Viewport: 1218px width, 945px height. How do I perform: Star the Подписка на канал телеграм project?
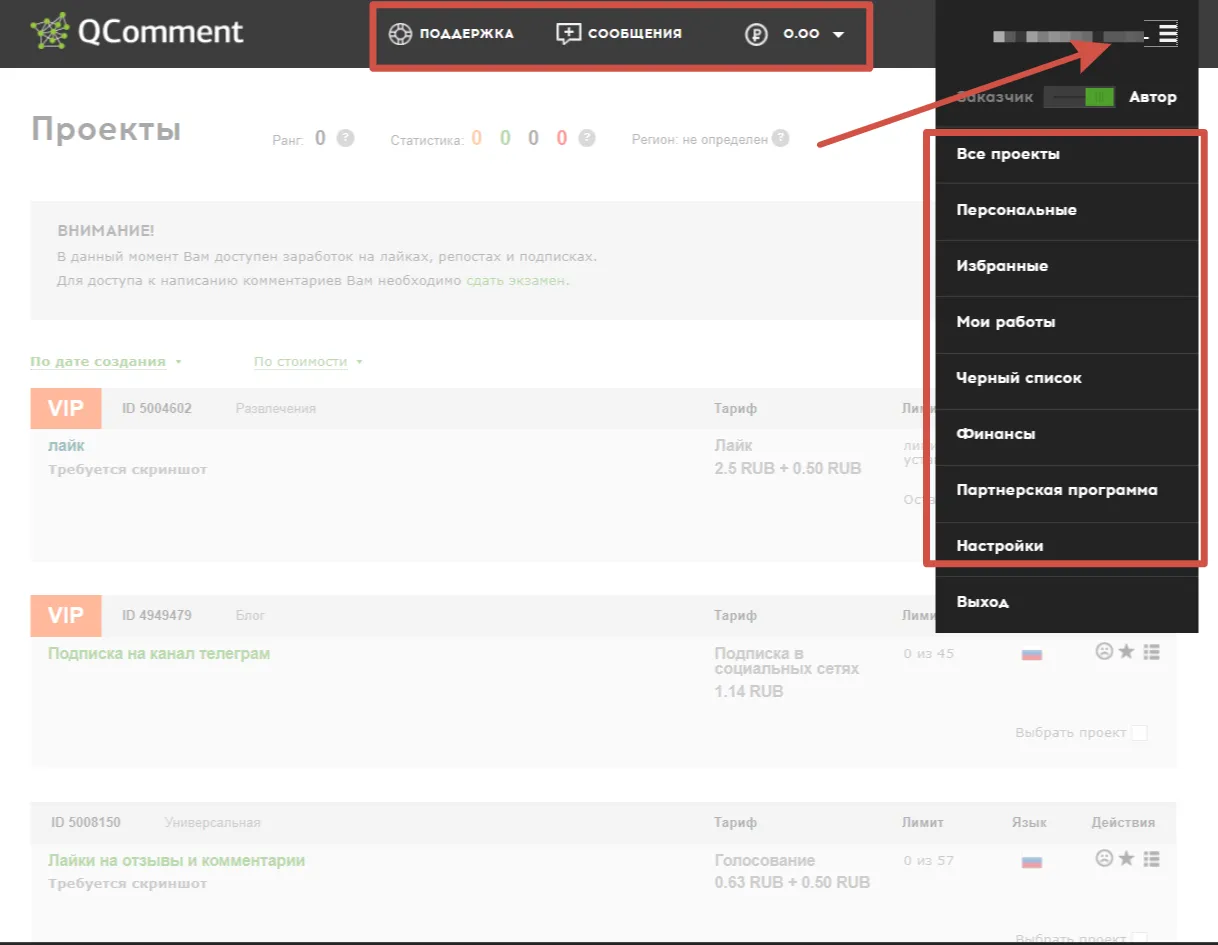point(1126,652)
